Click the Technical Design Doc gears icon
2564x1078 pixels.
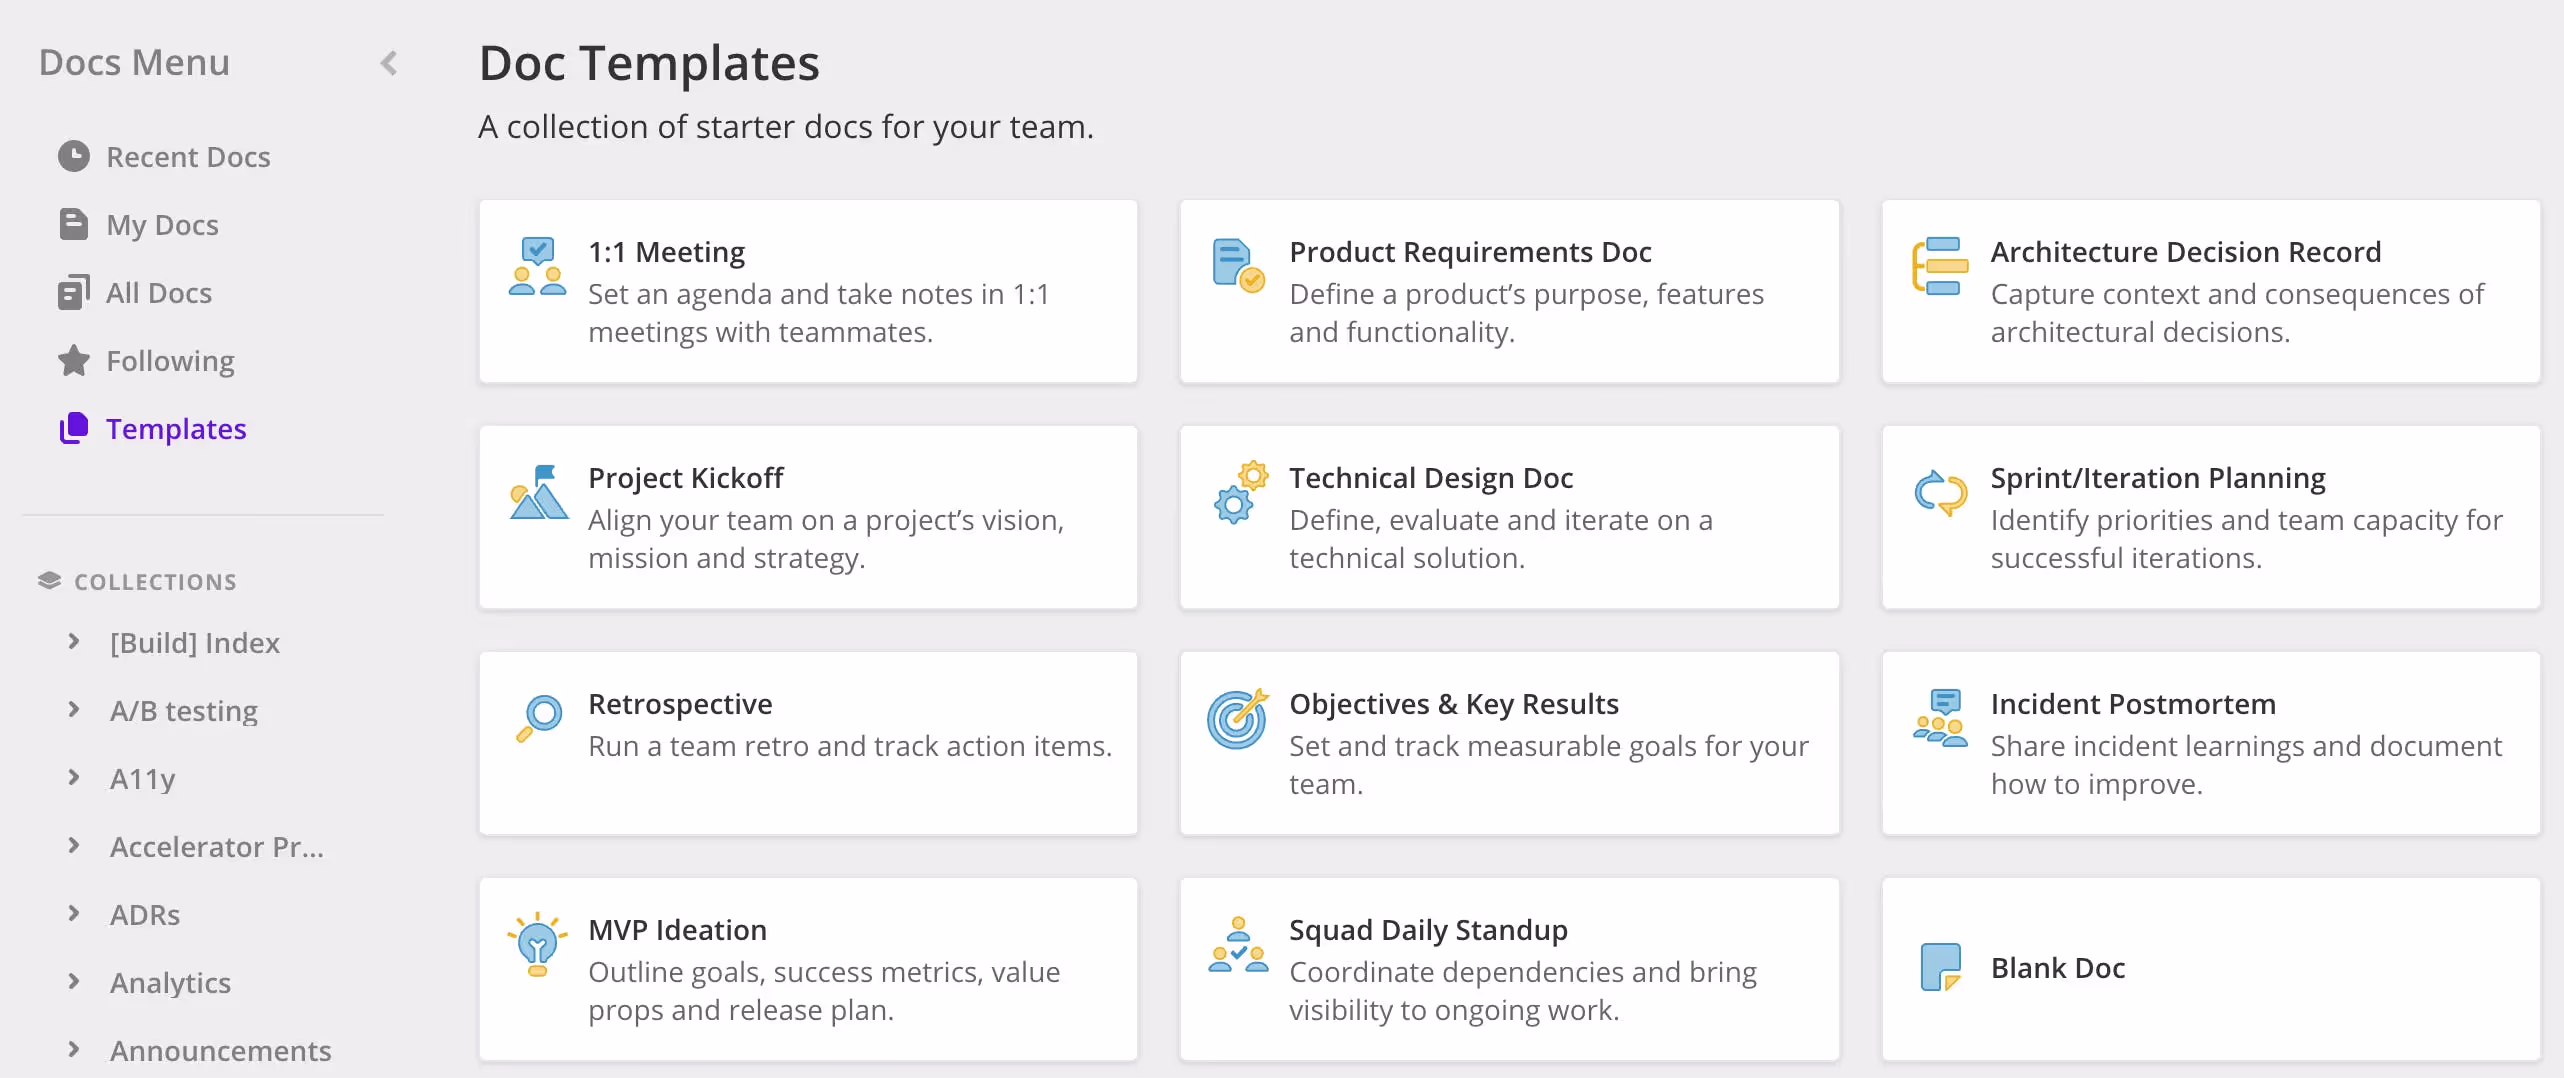pos(1239,492)
